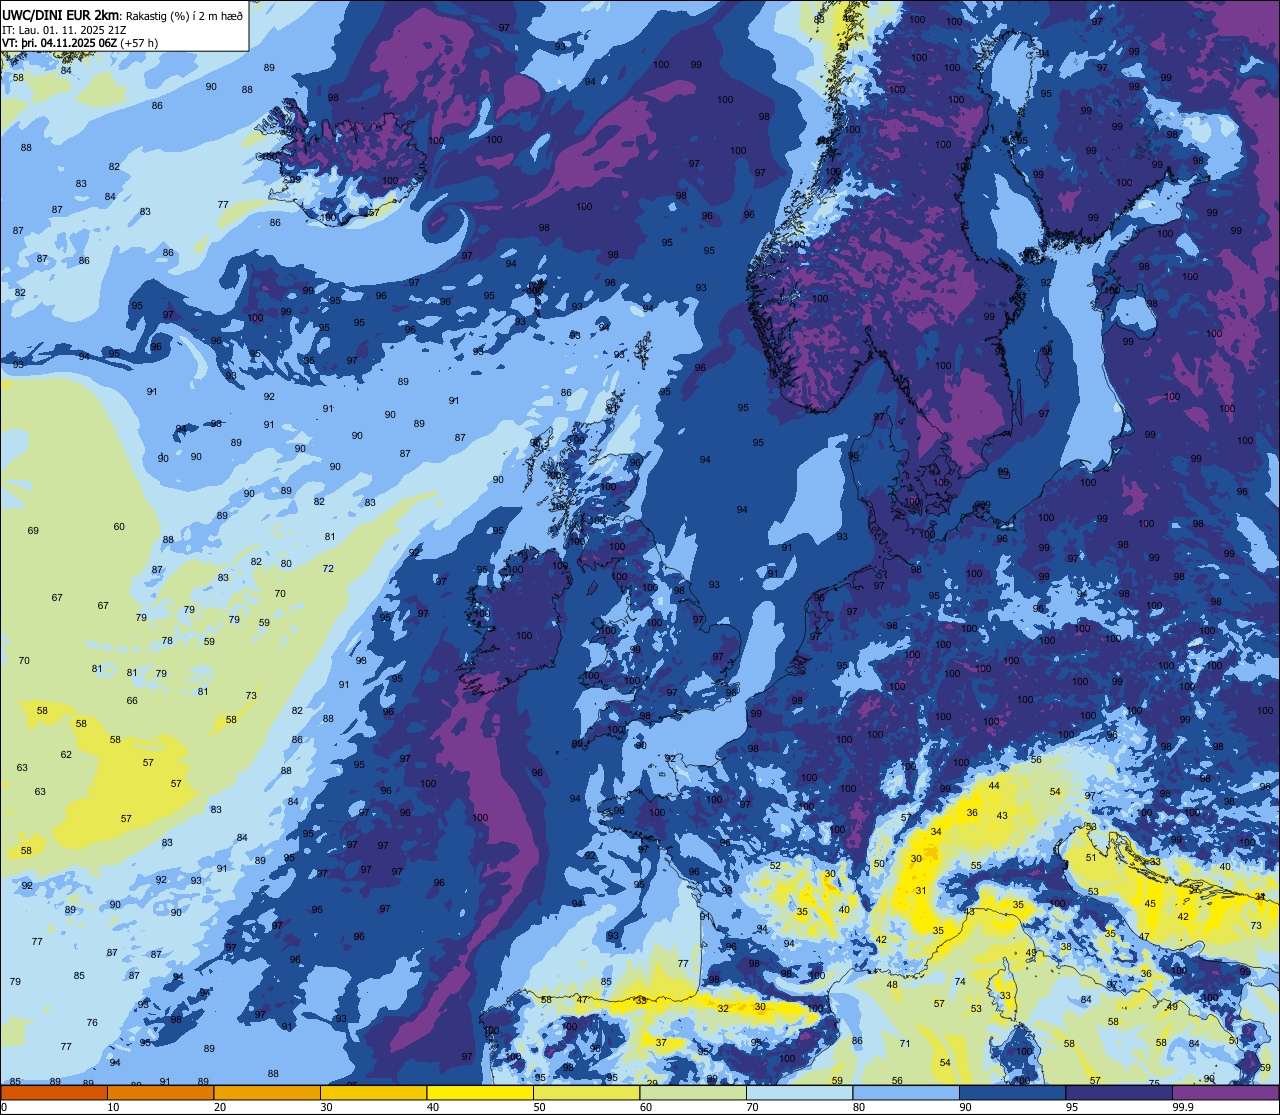Click the purple legend segment above 99.9

pyautogui.click(x=1226, y=1093)
